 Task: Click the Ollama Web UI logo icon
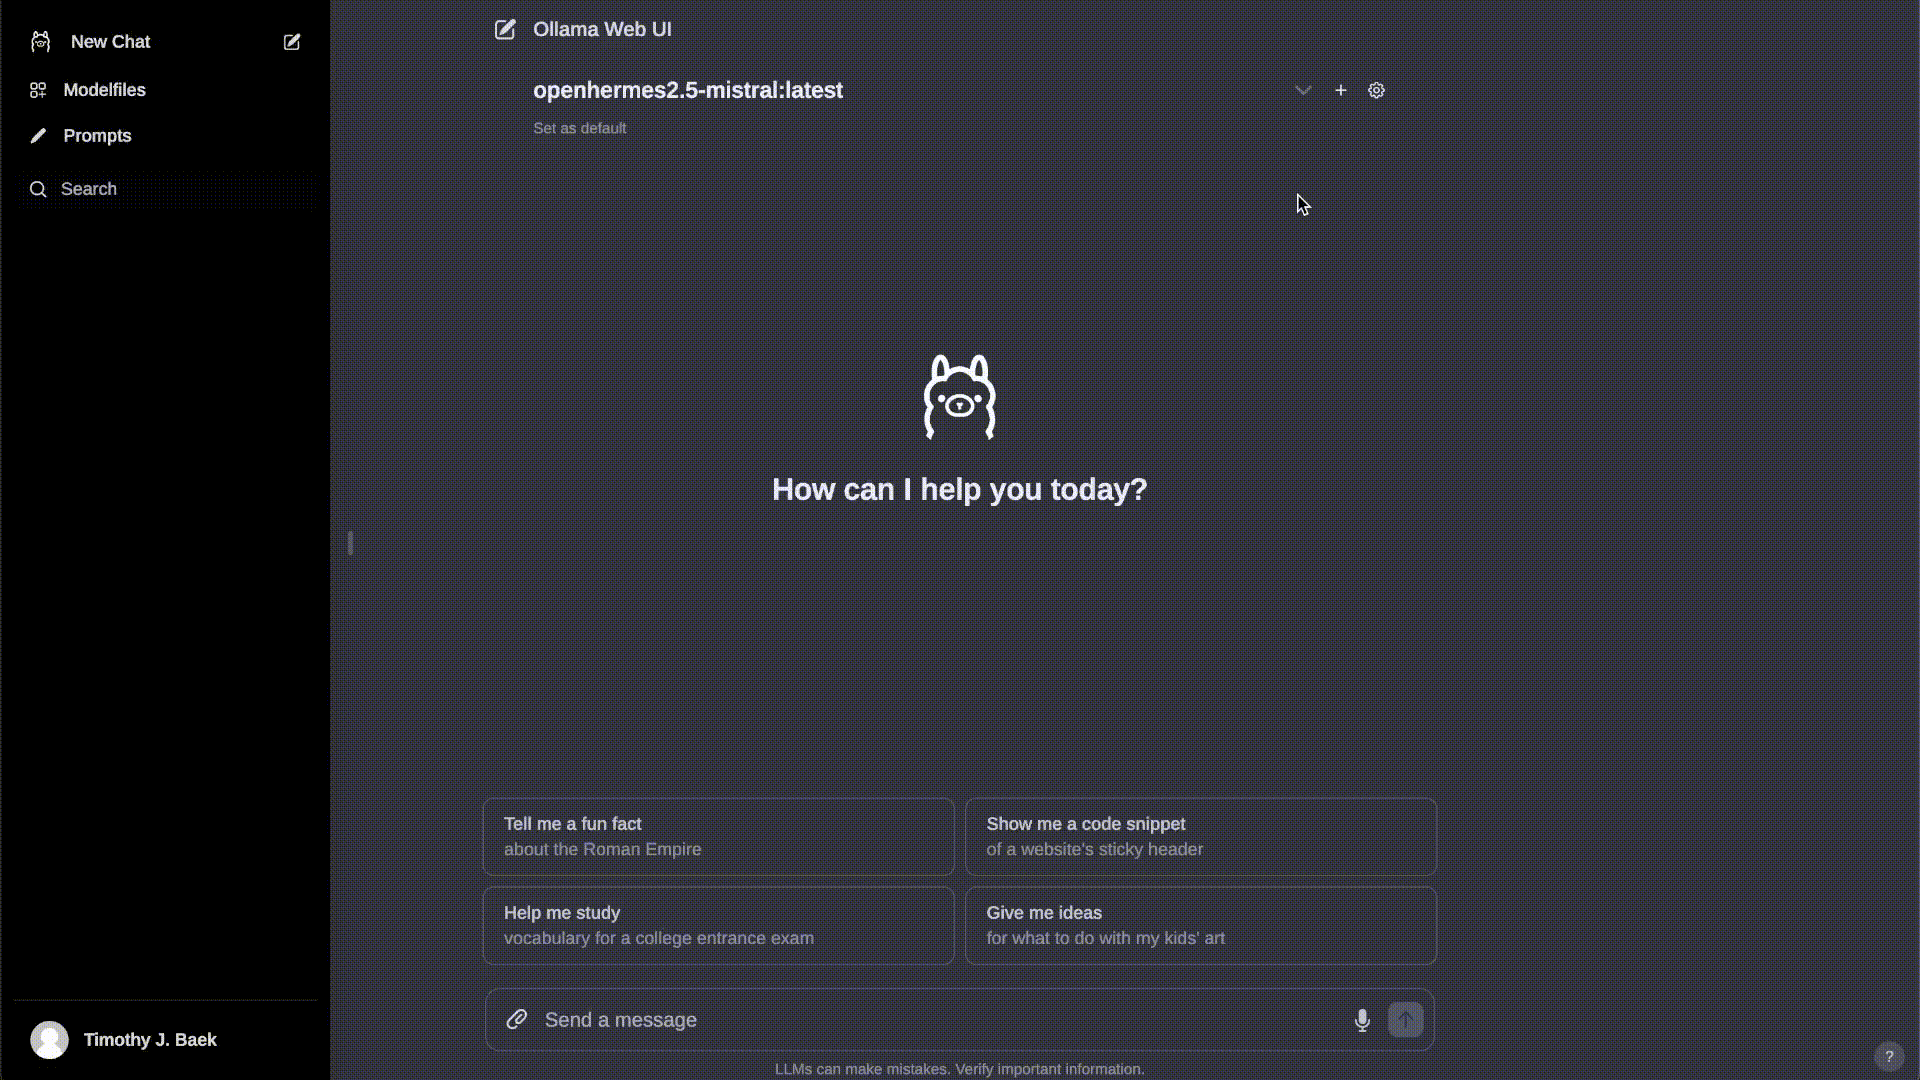(504, 29)
